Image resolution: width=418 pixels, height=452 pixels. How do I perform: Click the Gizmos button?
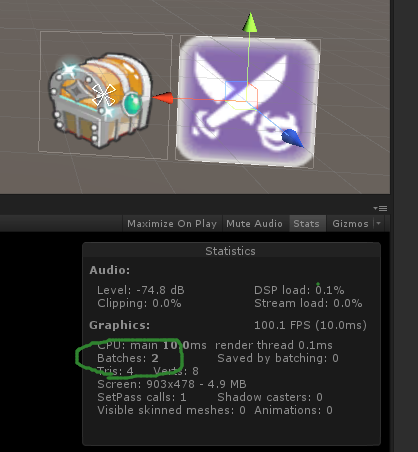point(350,223)
